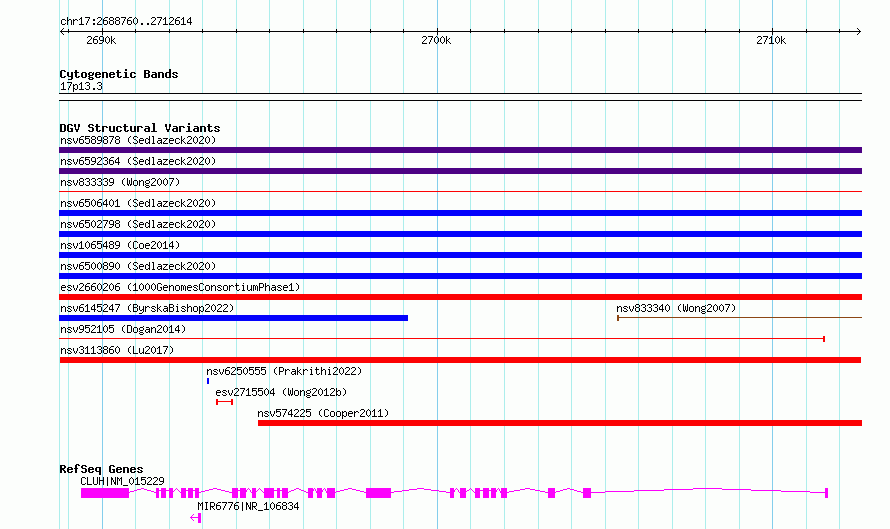Viewport: 890px width, 529px height.
Task: Select the 17p13.3 band label
Action: click(81, 86)
